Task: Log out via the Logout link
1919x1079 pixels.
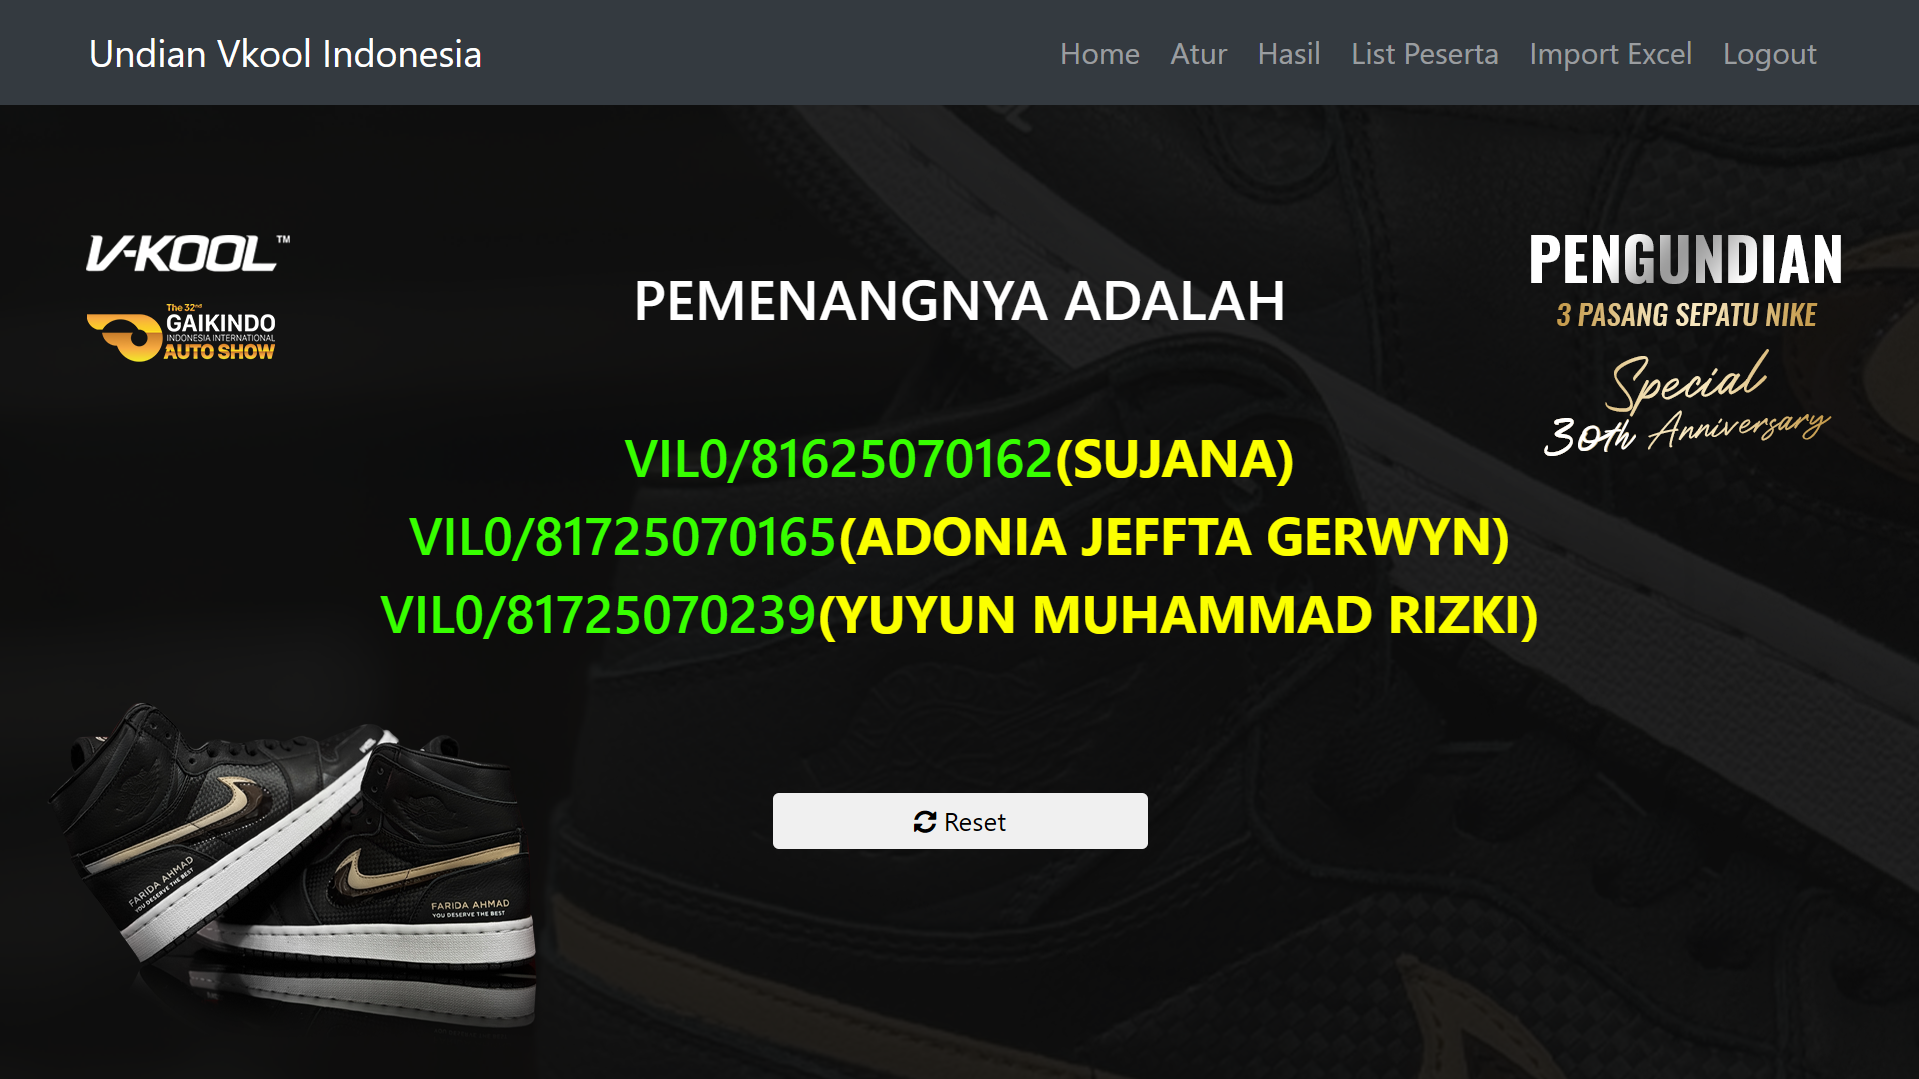Action: coord(1769,54)
